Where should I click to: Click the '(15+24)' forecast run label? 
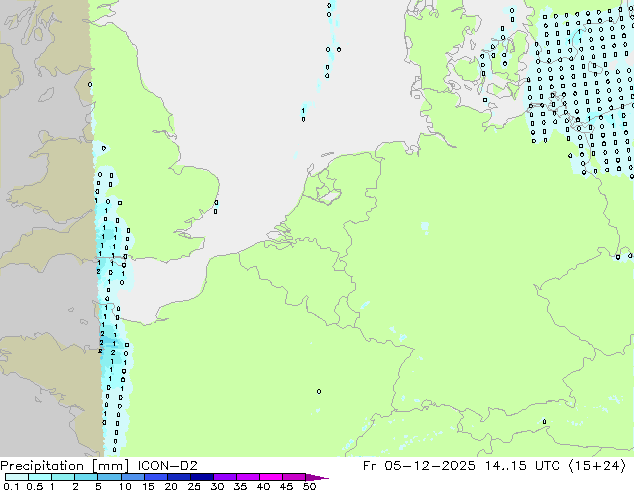[x=597, y=466]
